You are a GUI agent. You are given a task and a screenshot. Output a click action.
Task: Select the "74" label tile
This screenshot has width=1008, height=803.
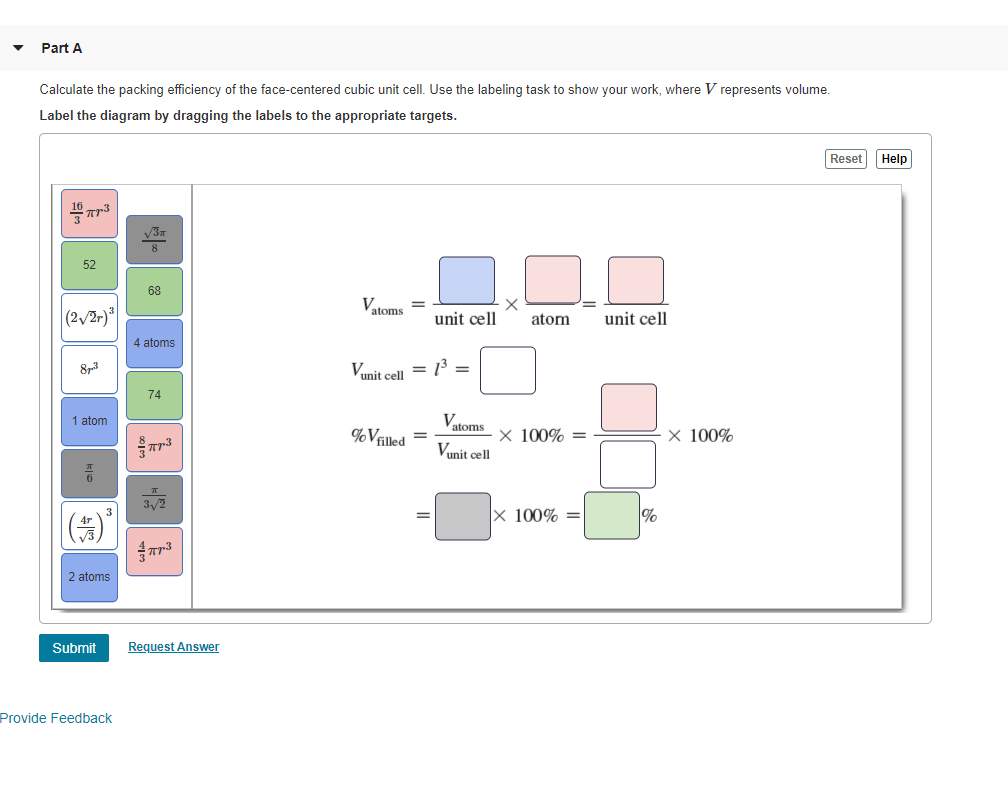154,395
